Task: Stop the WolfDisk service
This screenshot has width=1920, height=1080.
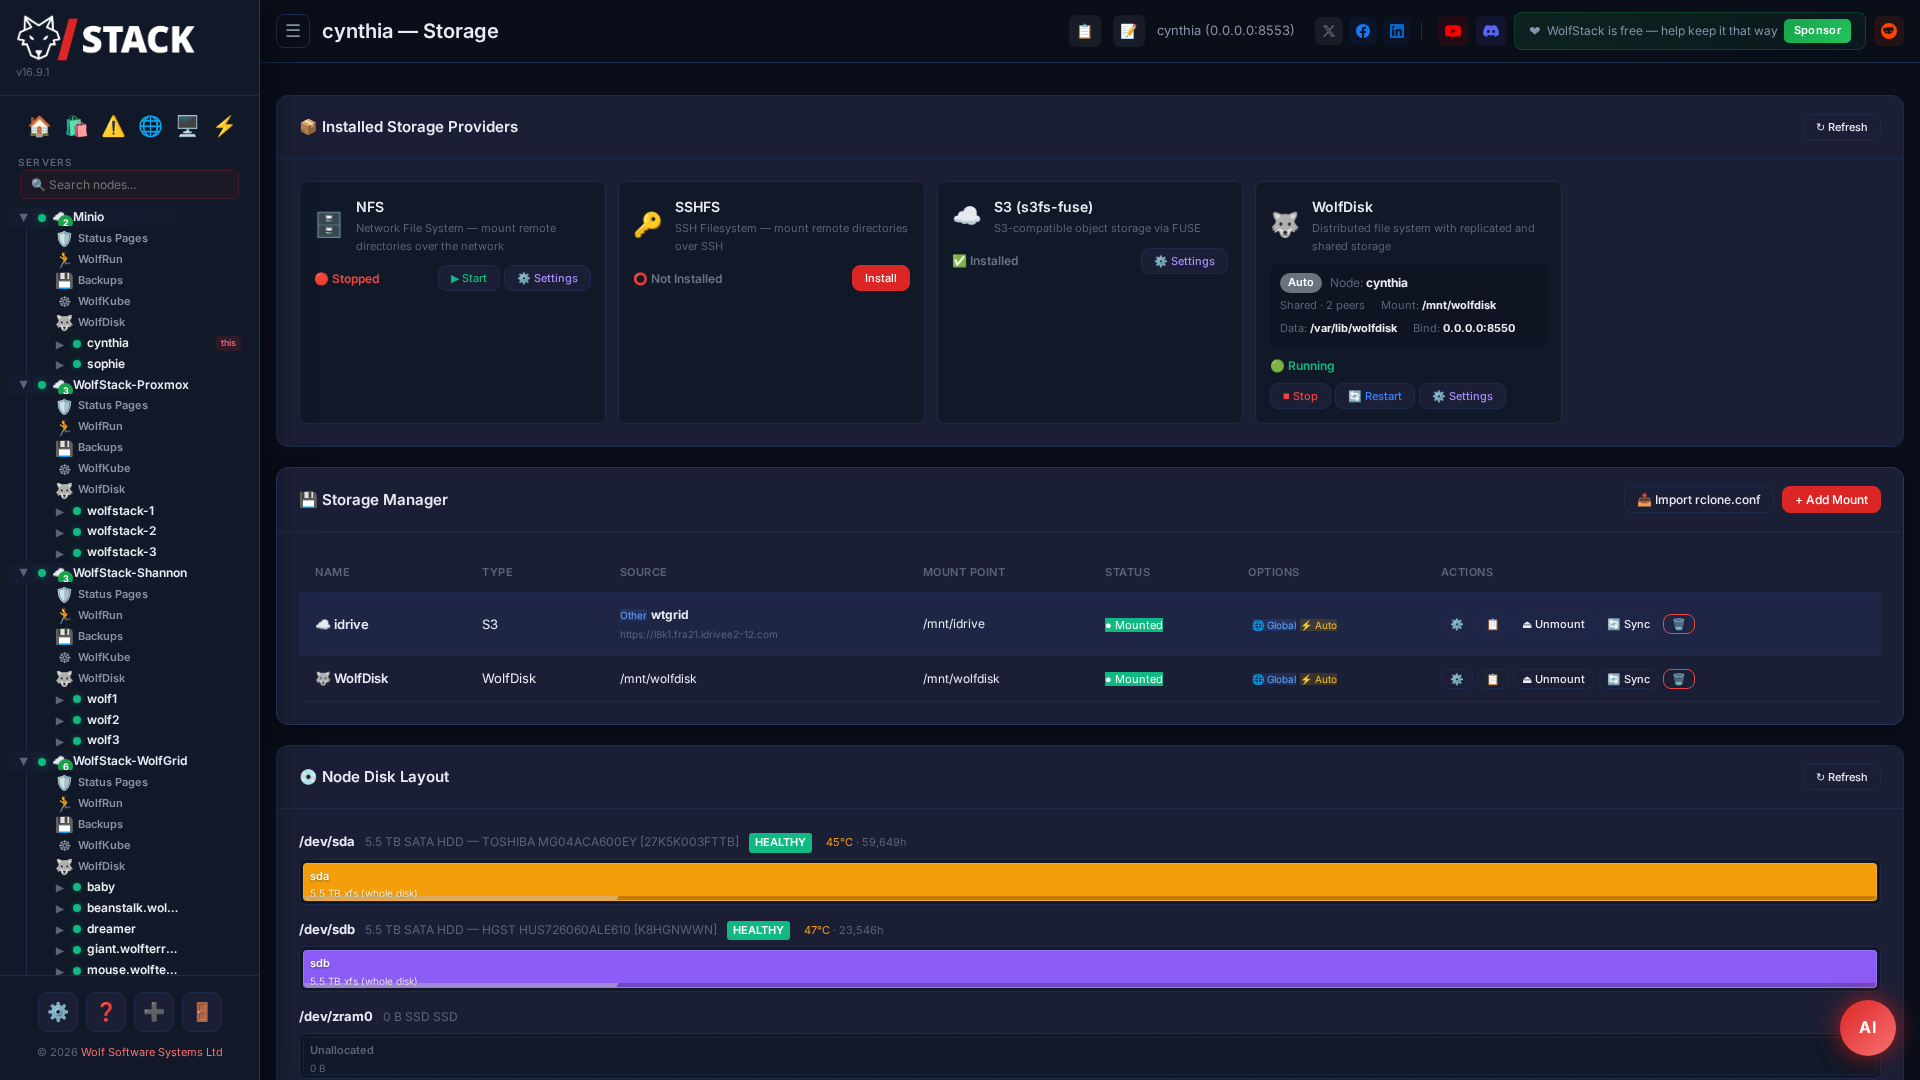Action: click(1300, 396)
